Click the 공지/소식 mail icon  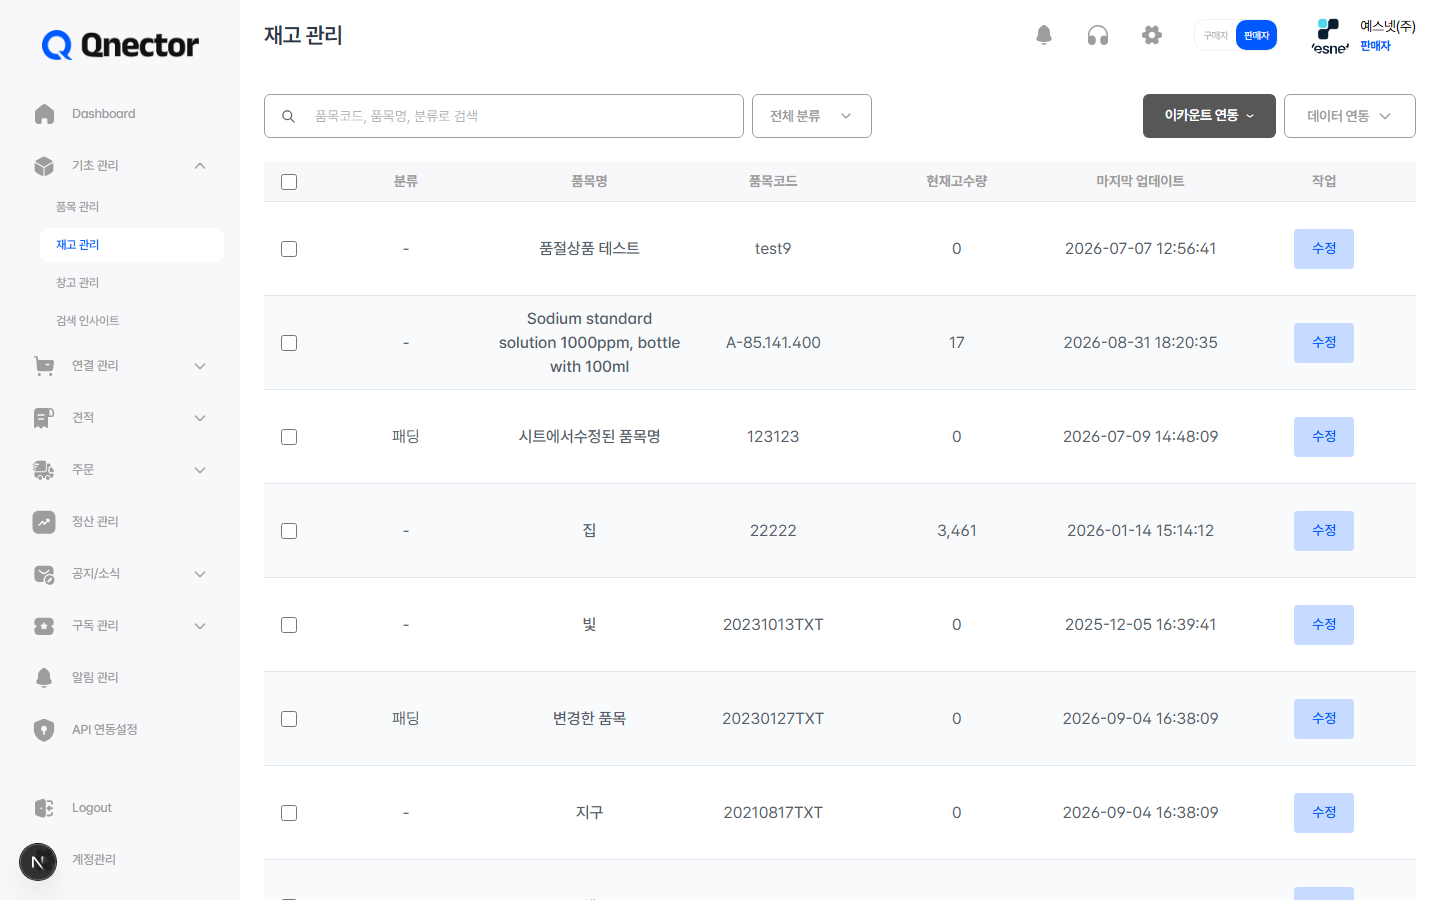pyautogui.click(x=44, y=574)
